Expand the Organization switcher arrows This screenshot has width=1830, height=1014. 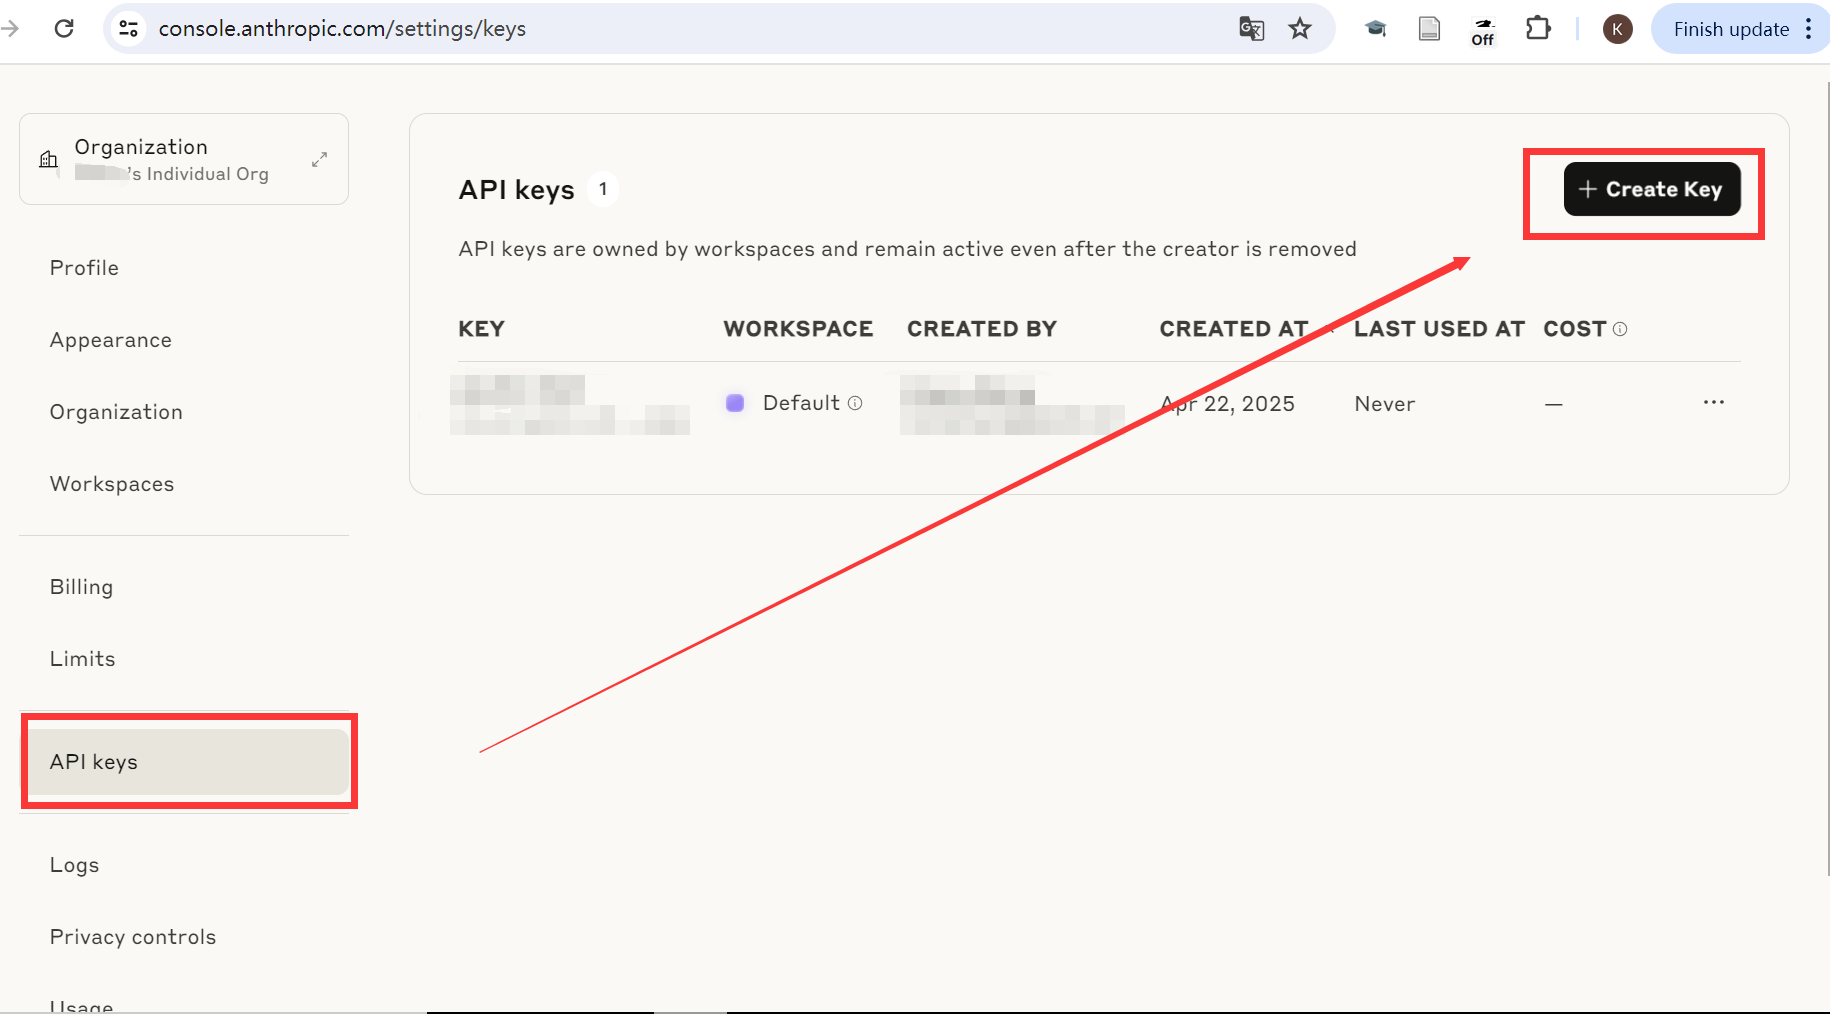pyautogui.click(x=320, y=159)
